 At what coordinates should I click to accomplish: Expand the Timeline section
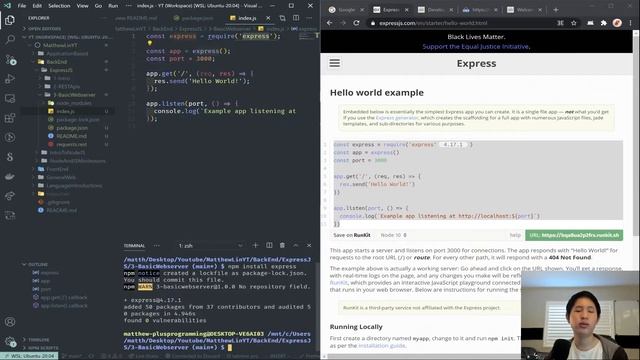[x=39, y=340]
